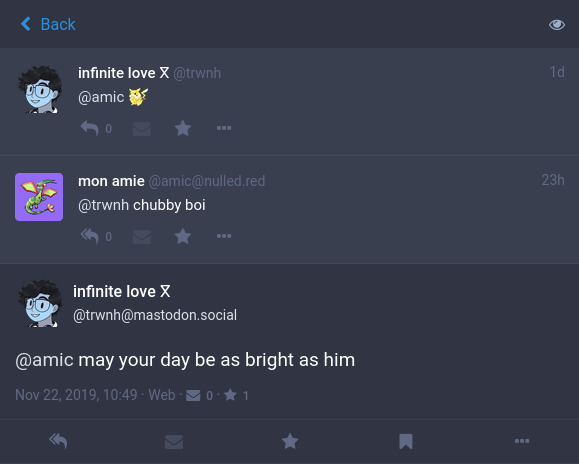The height and width of the screenshot is (464, 579).
Task: Favourite the chubby boi post
Action: [183, 236]
